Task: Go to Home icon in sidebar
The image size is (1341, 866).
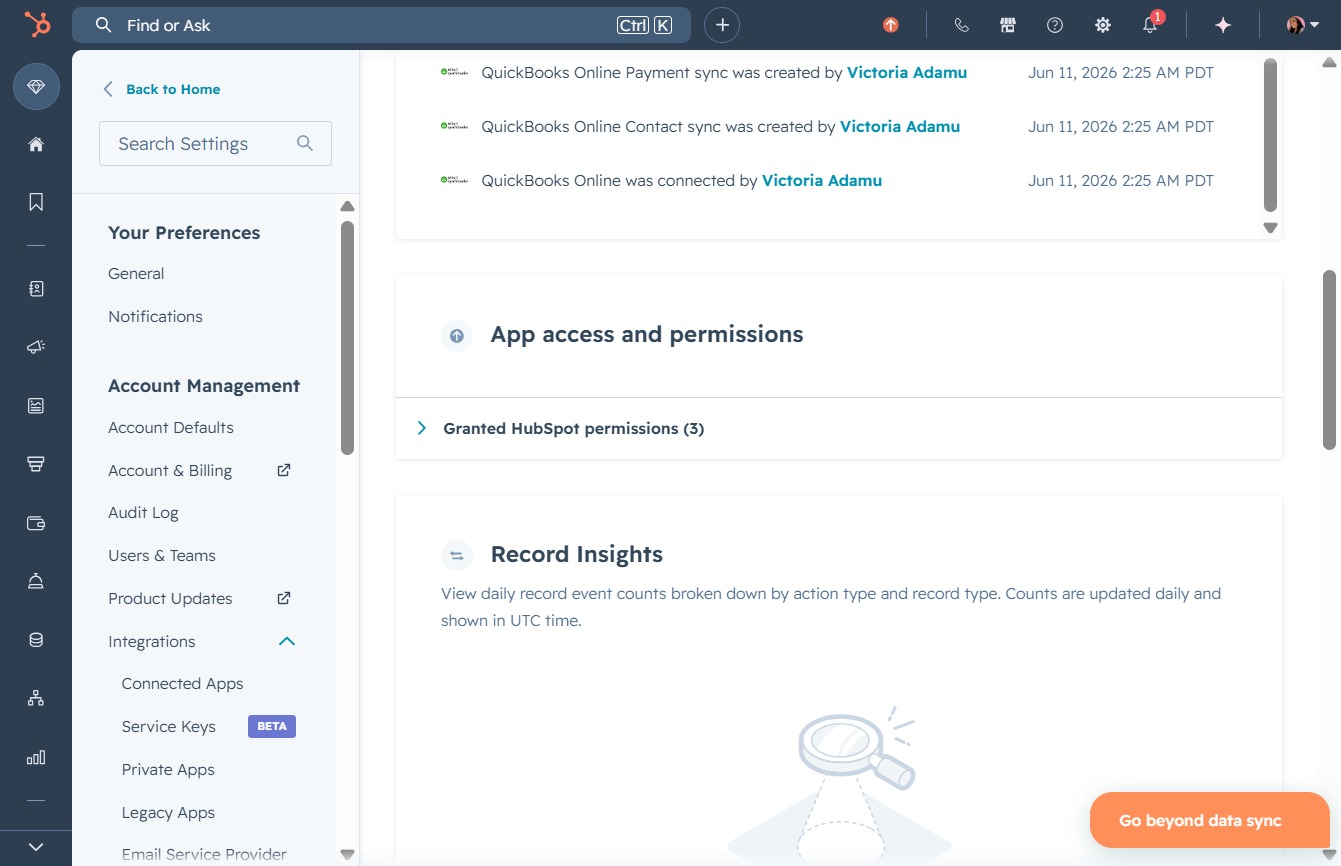Action: 36,145
